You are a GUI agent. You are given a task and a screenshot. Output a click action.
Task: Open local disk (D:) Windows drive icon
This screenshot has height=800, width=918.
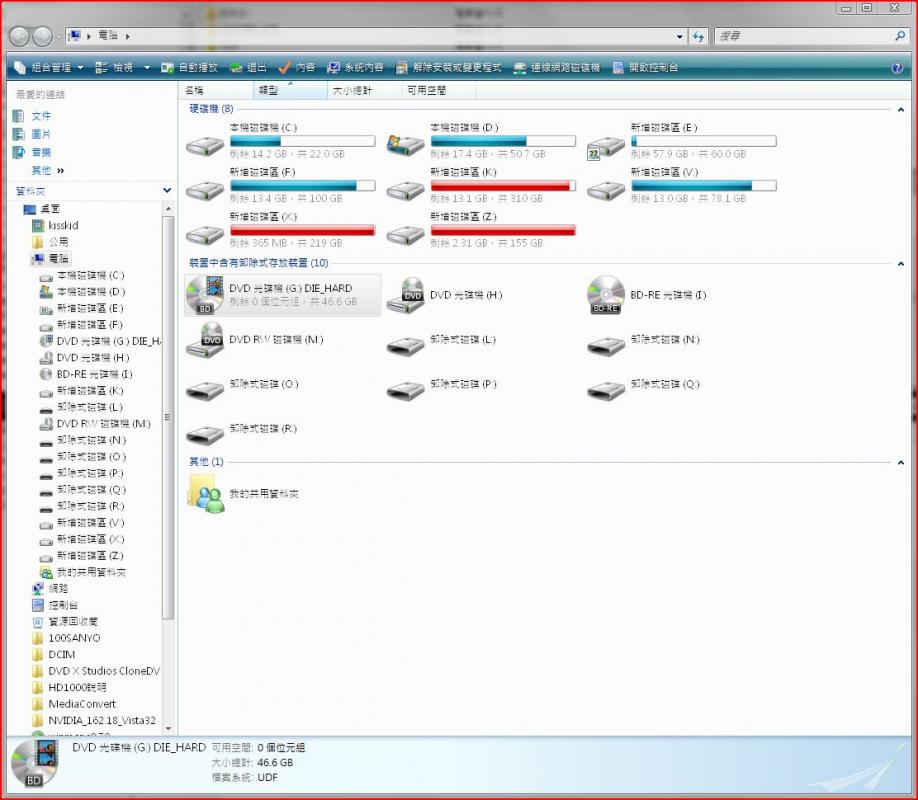coord(405,145)
